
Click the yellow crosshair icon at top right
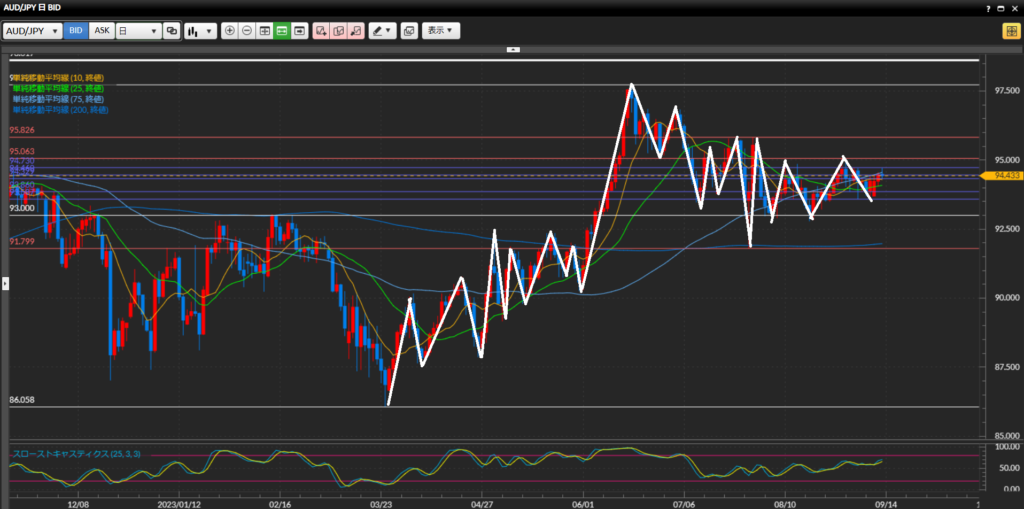tap(1010, 31)
